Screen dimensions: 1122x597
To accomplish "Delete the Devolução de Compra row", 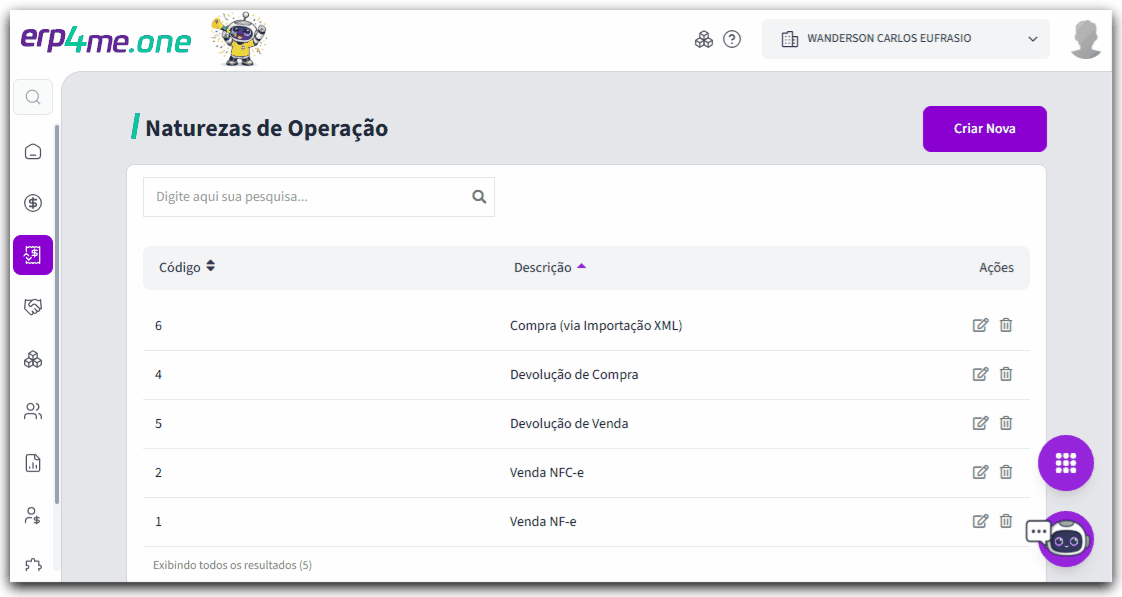I will pyautogui.click(x=1006, y=374).
